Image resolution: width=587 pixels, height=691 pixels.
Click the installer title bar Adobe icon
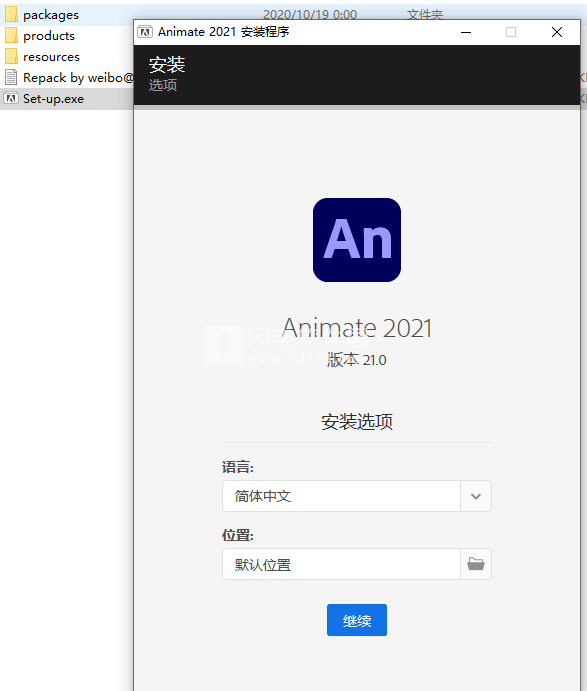pos(145,32)
